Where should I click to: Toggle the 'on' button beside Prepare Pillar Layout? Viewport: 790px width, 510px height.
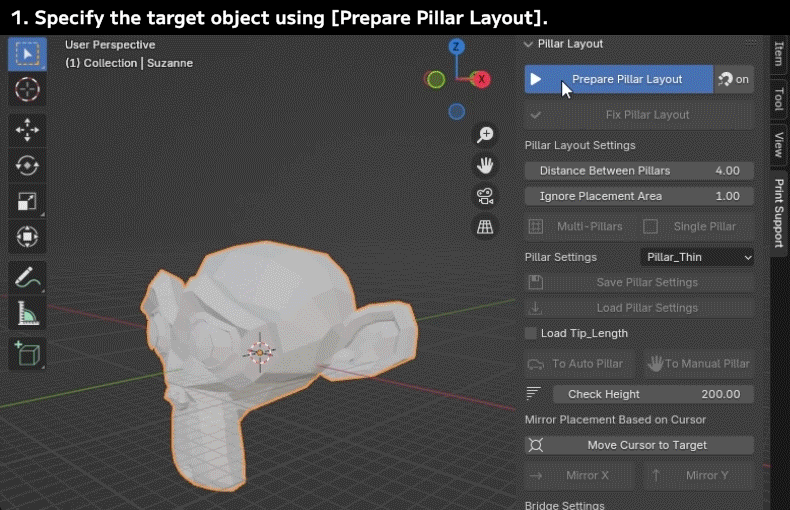[x=734, y=79]
